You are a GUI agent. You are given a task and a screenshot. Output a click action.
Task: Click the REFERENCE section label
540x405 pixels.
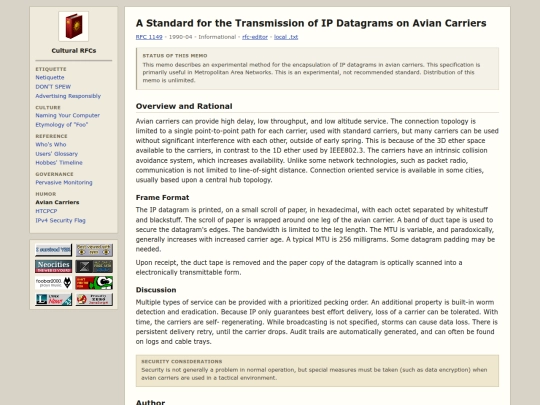[51, 136]
